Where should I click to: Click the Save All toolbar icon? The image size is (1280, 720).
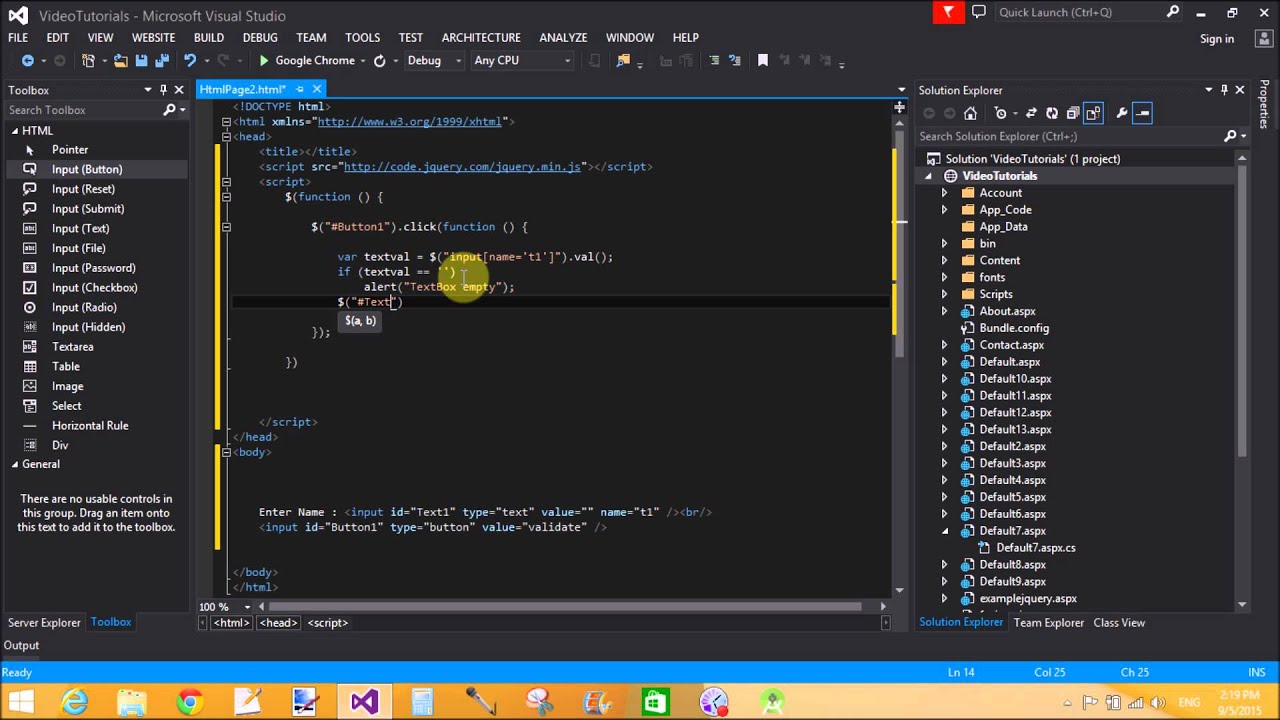(x=161, y=61)
